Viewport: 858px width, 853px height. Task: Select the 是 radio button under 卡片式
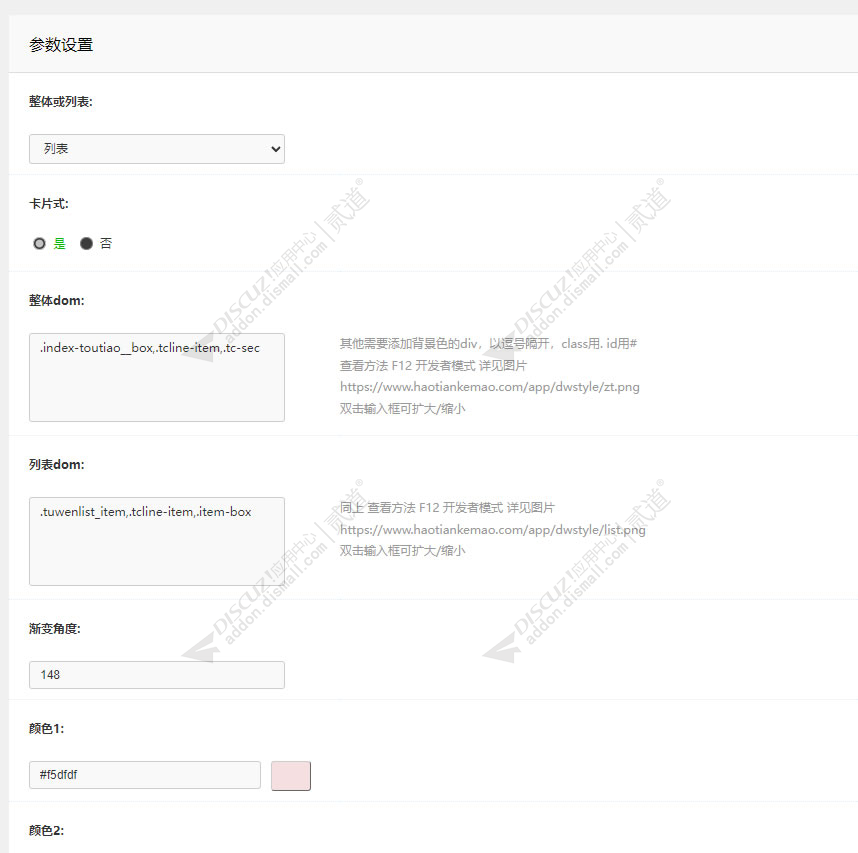tap(40, 243)
